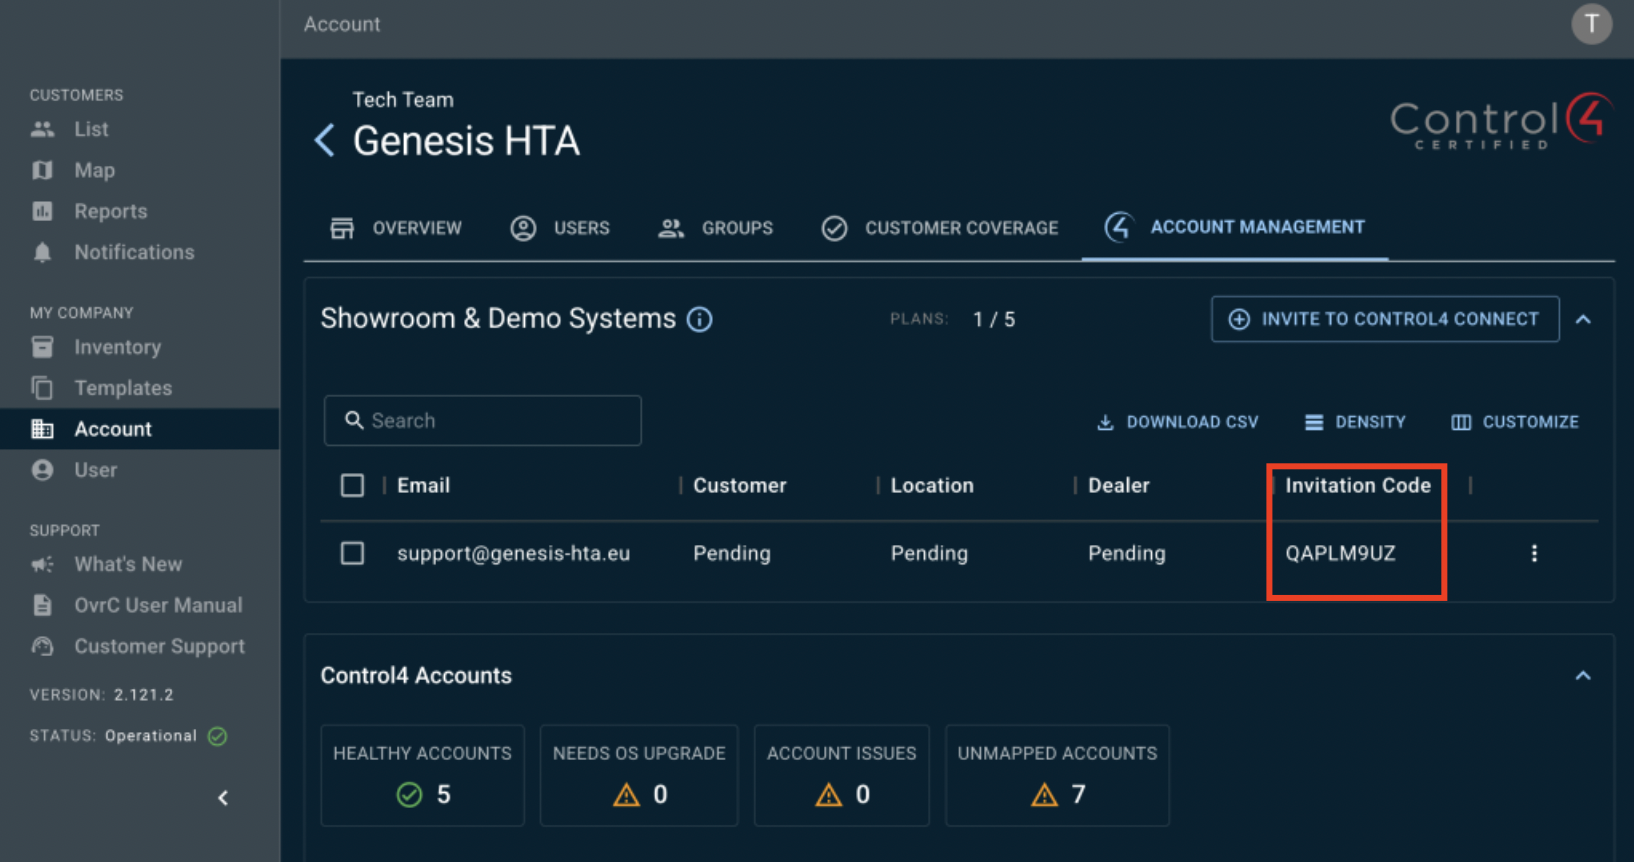Click the Account Issues warning icon
Screen dimensions: 1634x862
tap(829, 795)
